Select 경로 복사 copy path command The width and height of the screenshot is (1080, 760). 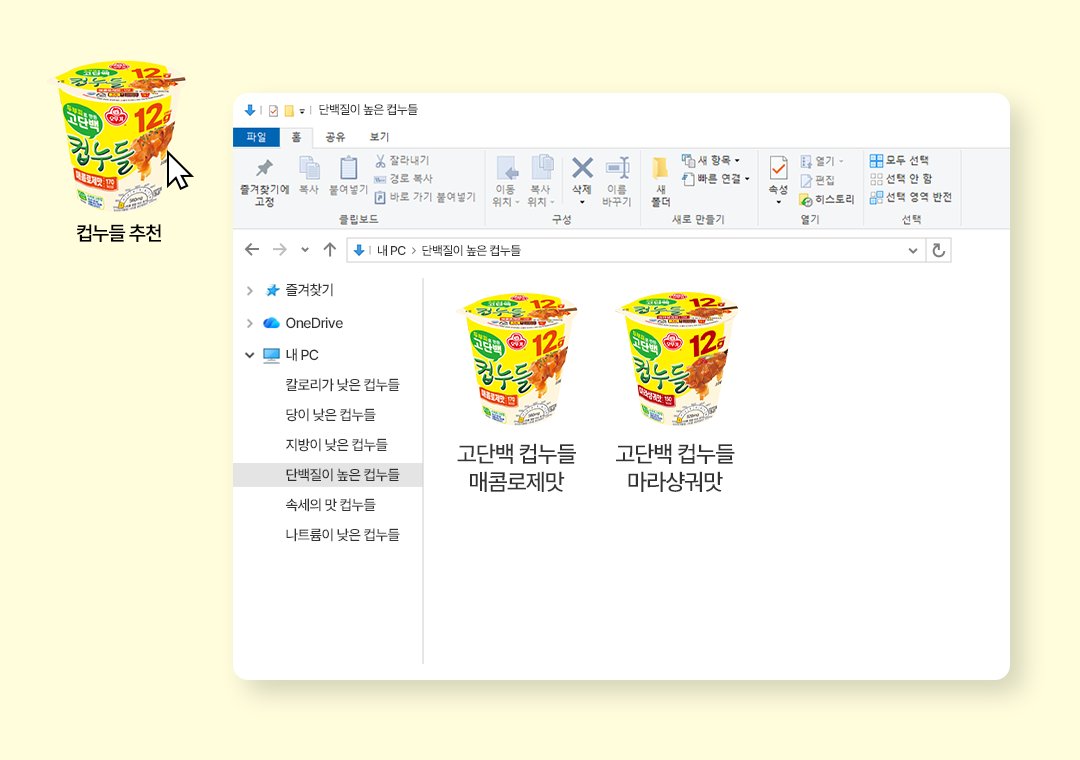tap(404, 178)
